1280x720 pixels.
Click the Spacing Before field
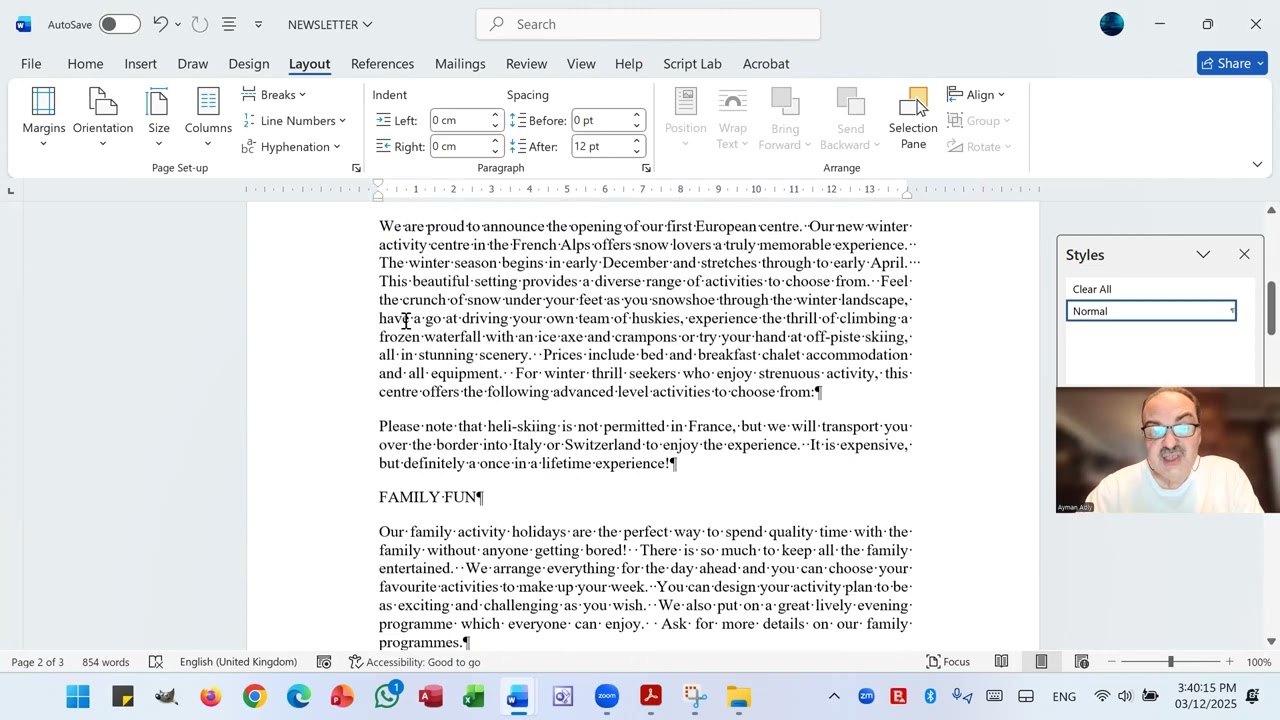pos(600,120)
